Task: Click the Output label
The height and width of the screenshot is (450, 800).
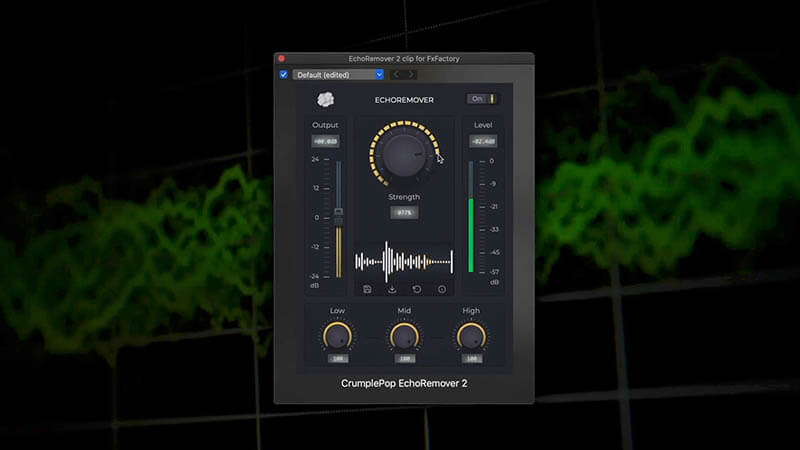Action: click(x=325, y=125)
